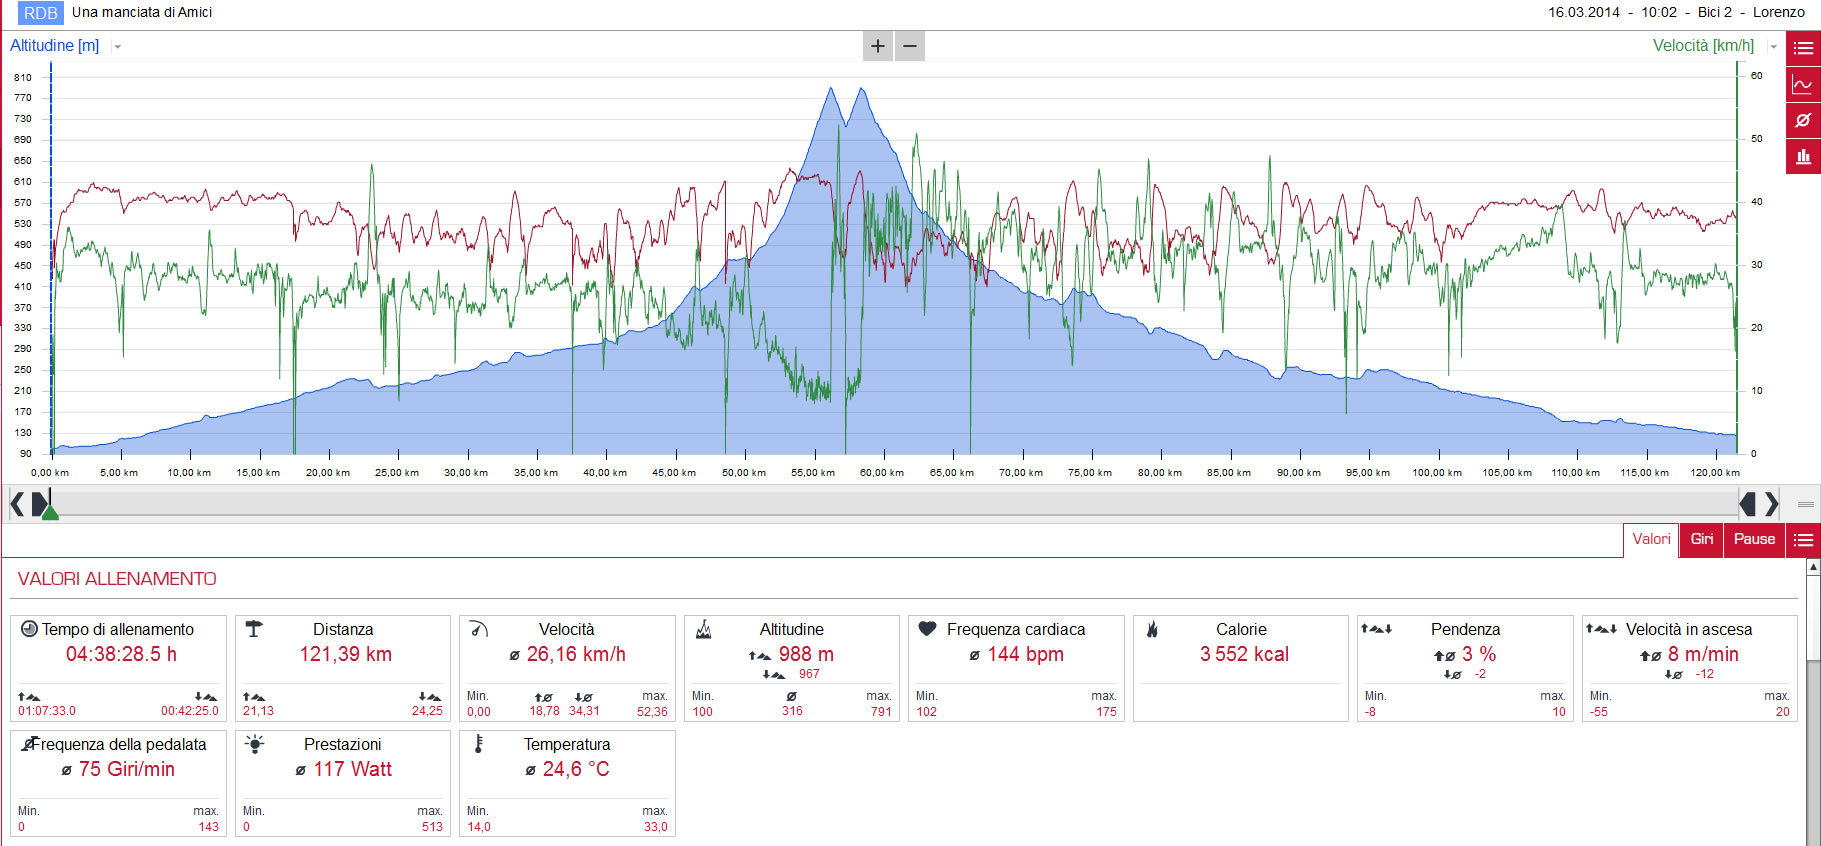Select the red bar chart view icon
Image resolution: width=1821 pixels, height=846 pixels.
pos(1804,156)
